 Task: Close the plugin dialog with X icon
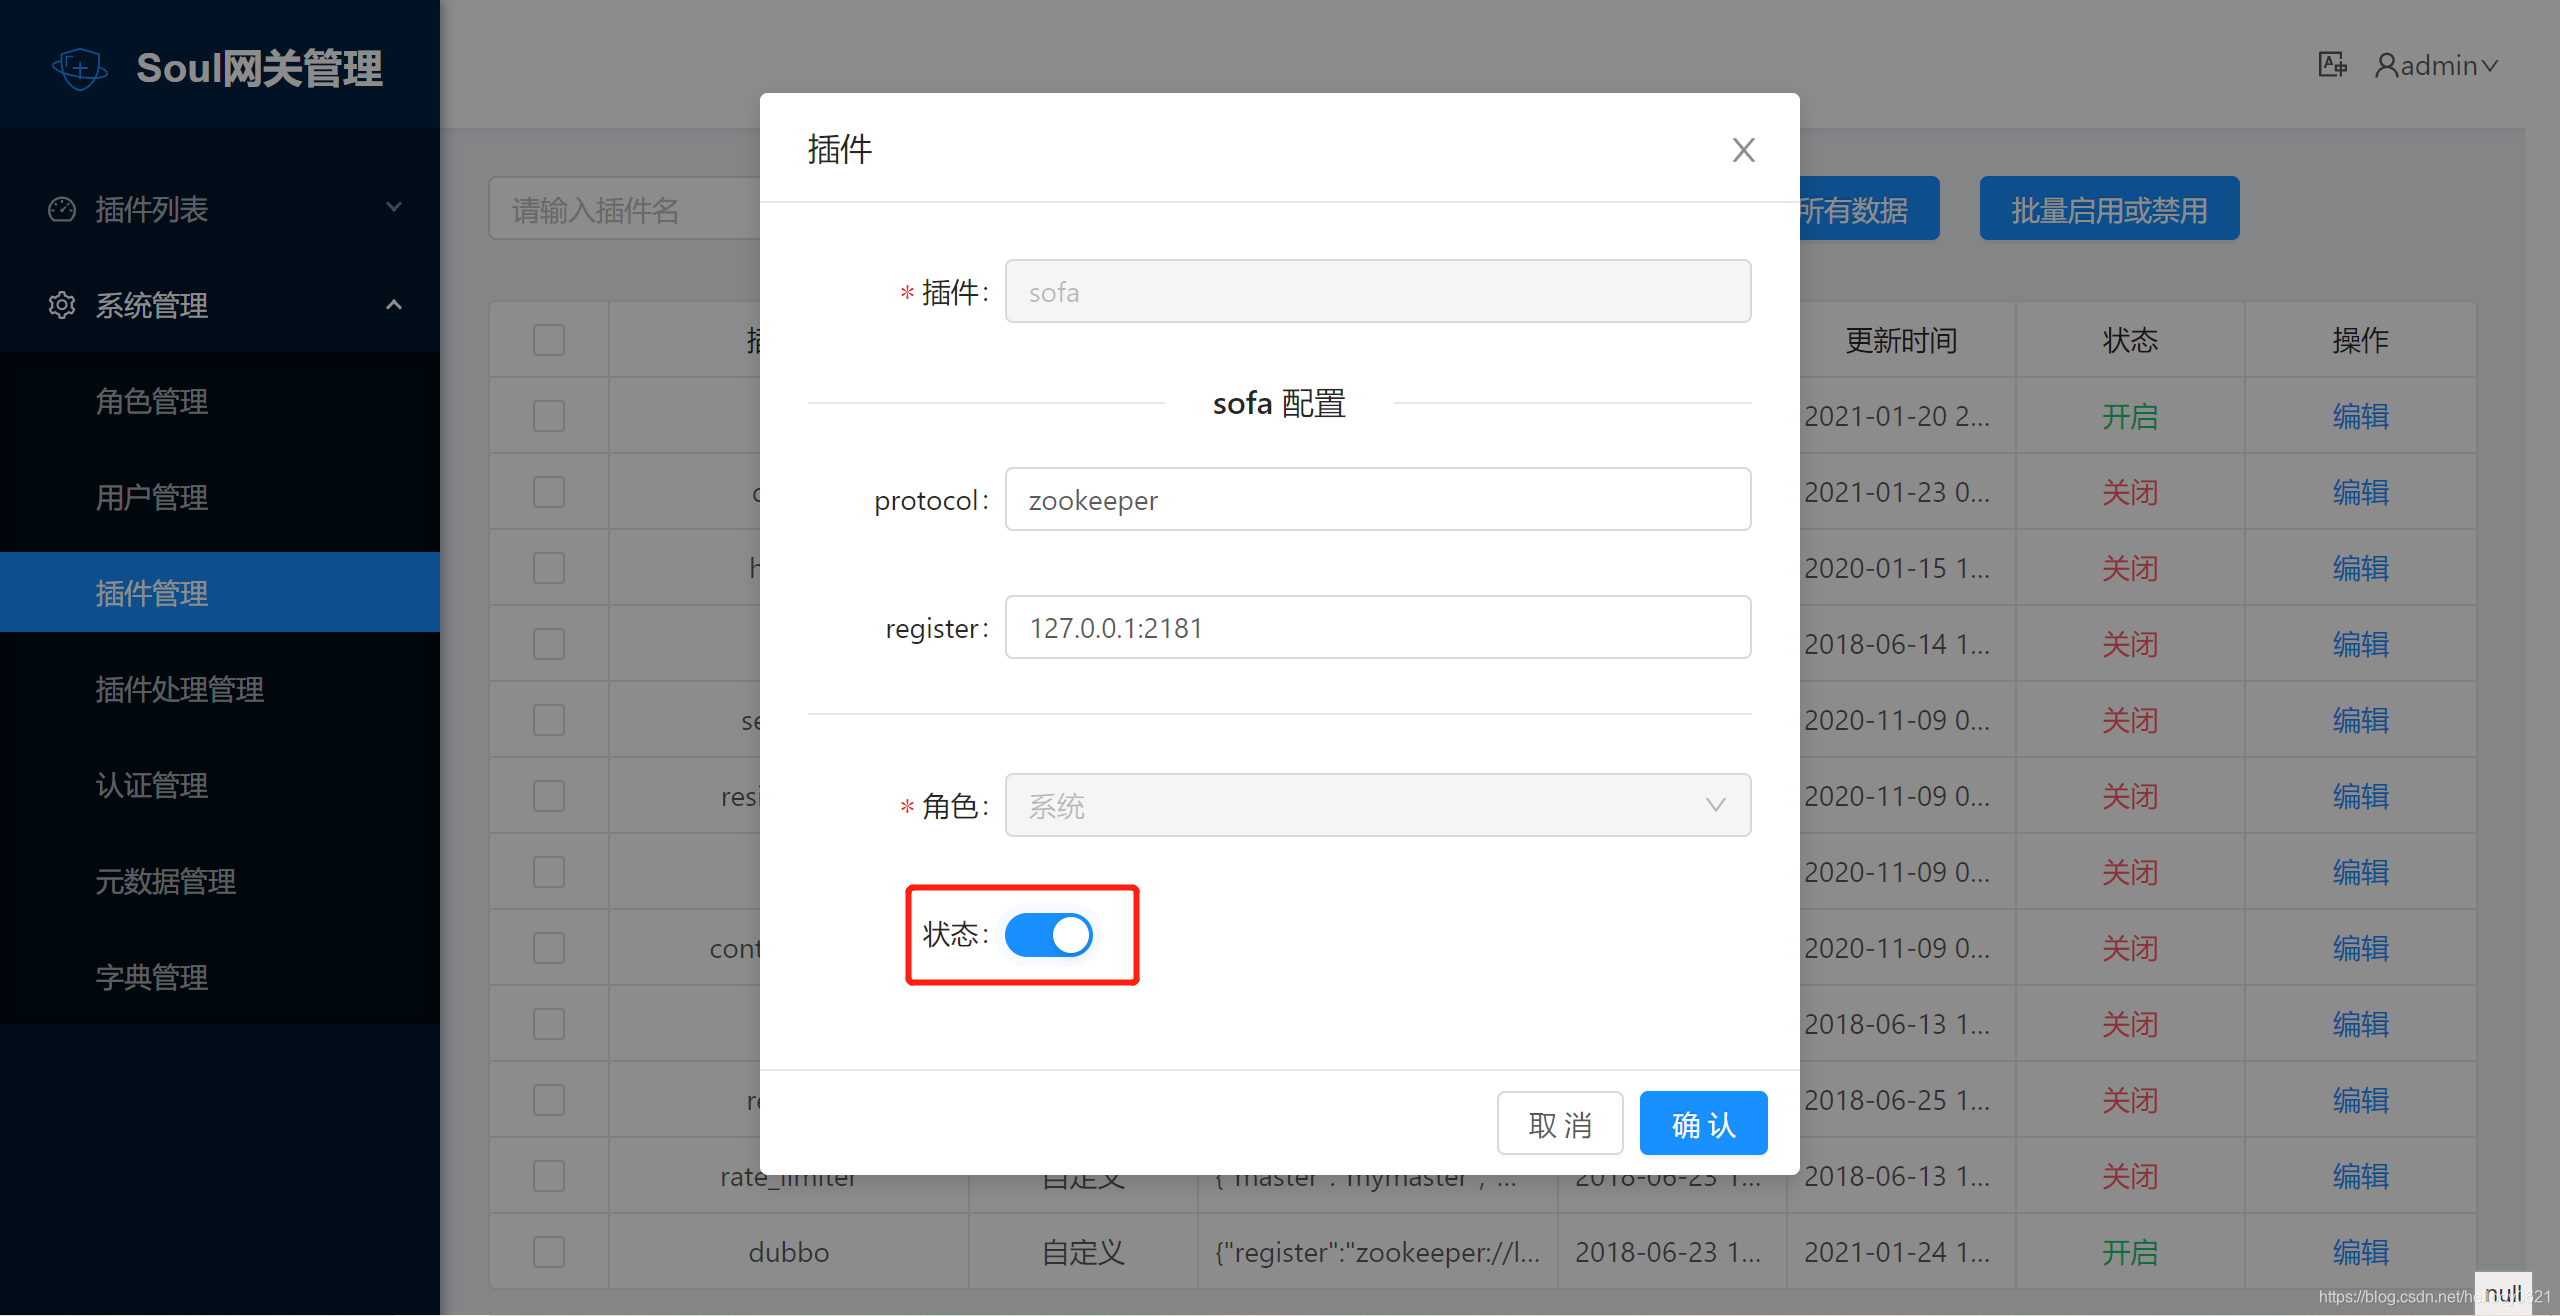pos(1743,150)
